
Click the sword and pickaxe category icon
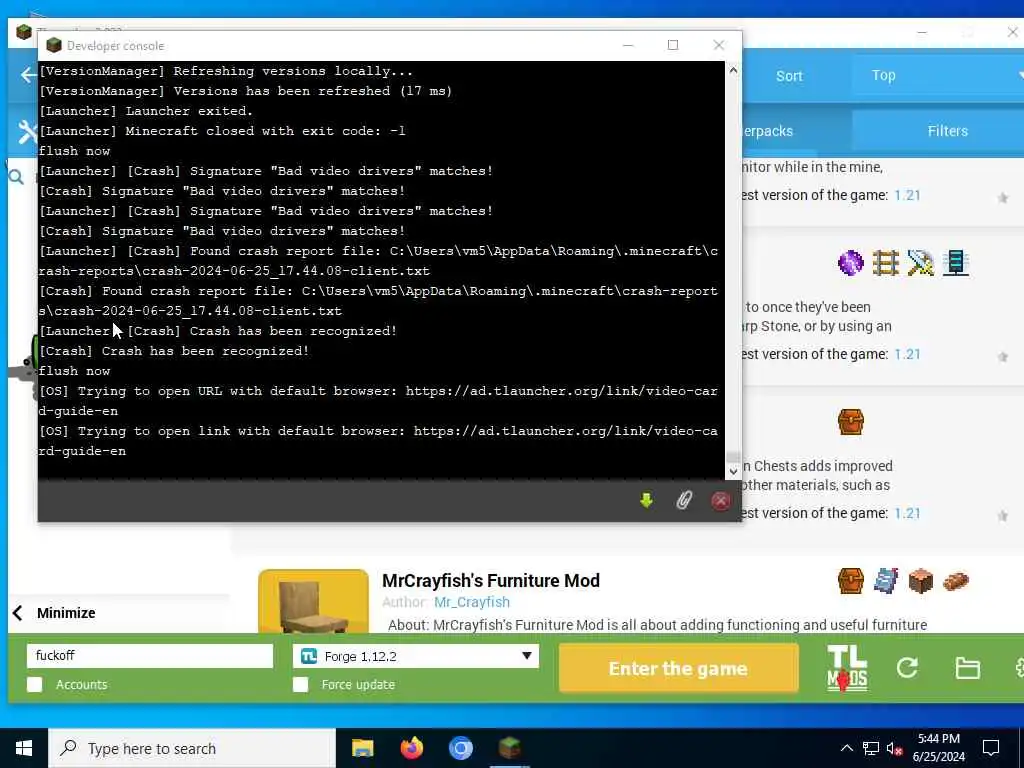(921, 263)
